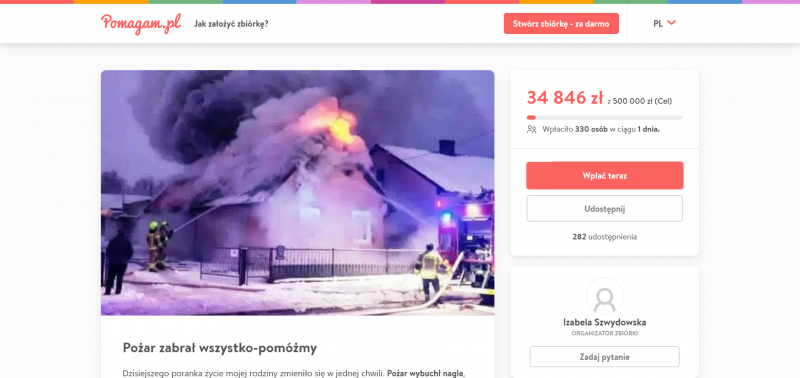
Task: Open the burning house fundraiser photo
Action: 297,193
